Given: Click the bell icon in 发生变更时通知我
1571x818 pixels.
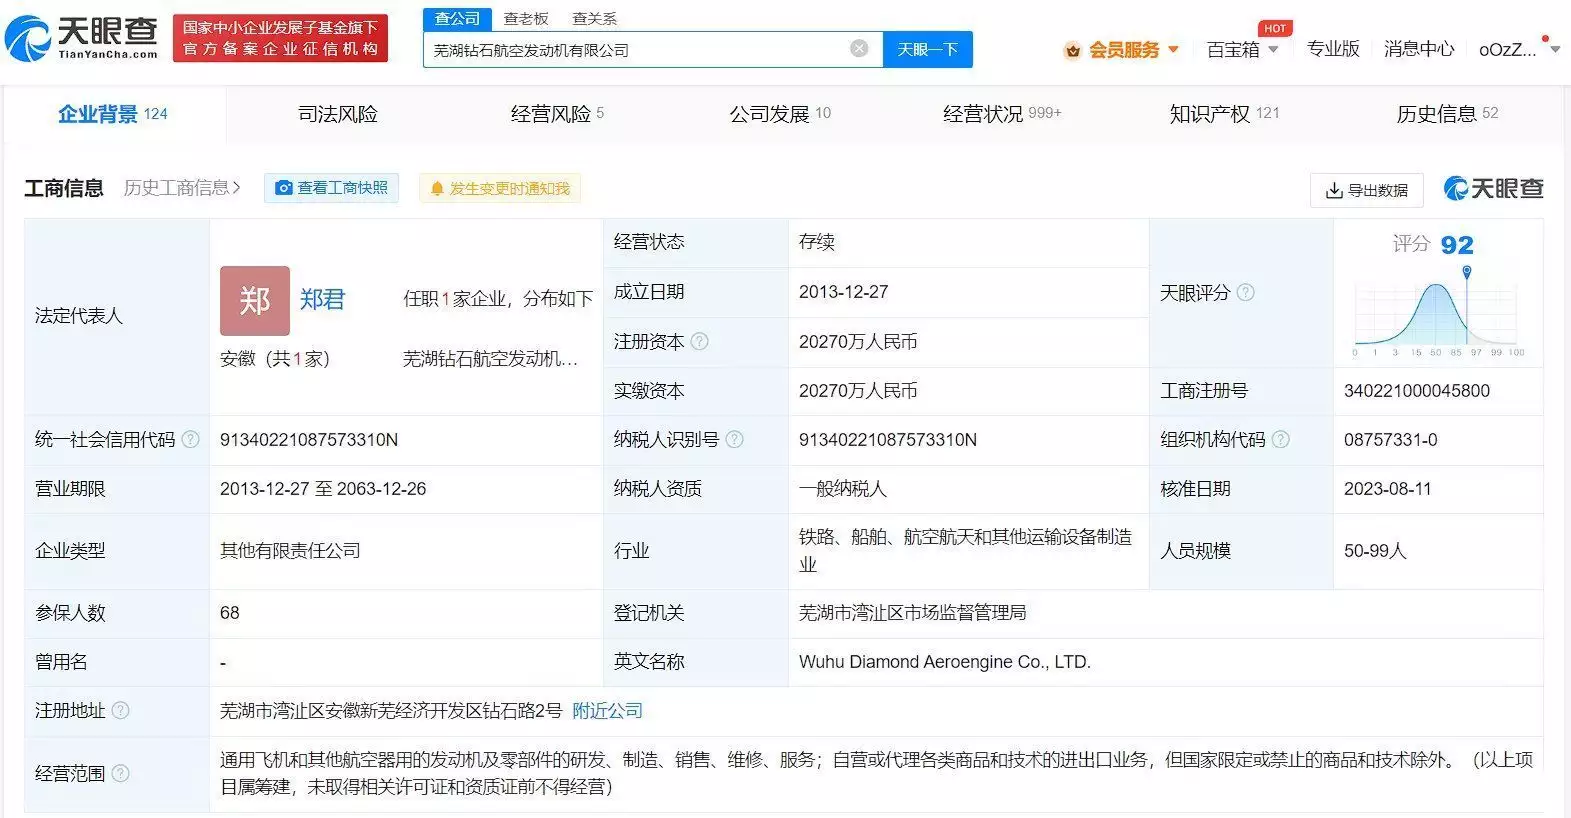Looking at the screenshot, I should click(437, 188).
